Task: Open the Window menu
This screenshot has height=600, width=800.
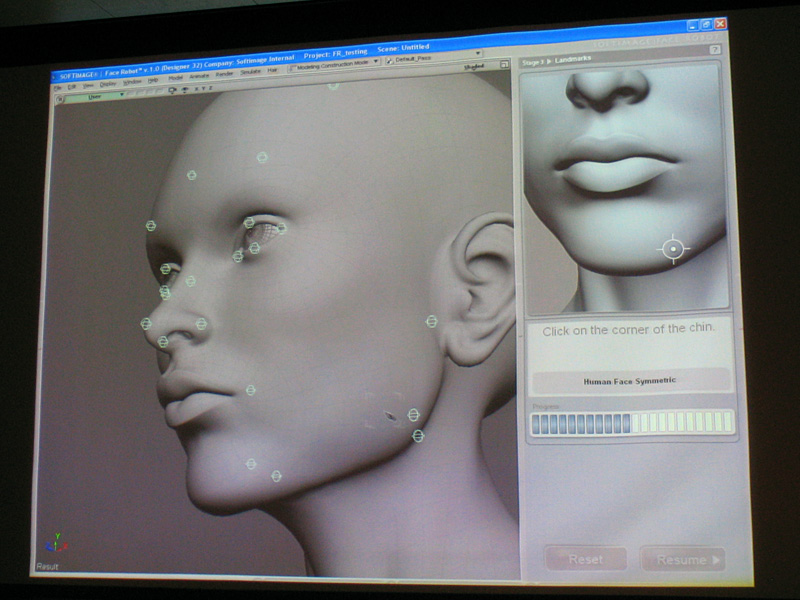Action: tap(132, 81)
